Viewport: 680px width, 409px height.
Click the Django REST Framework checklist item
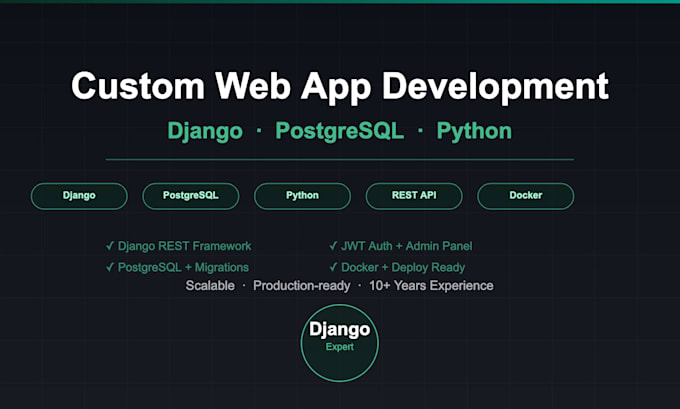click(x=179, y=246)
